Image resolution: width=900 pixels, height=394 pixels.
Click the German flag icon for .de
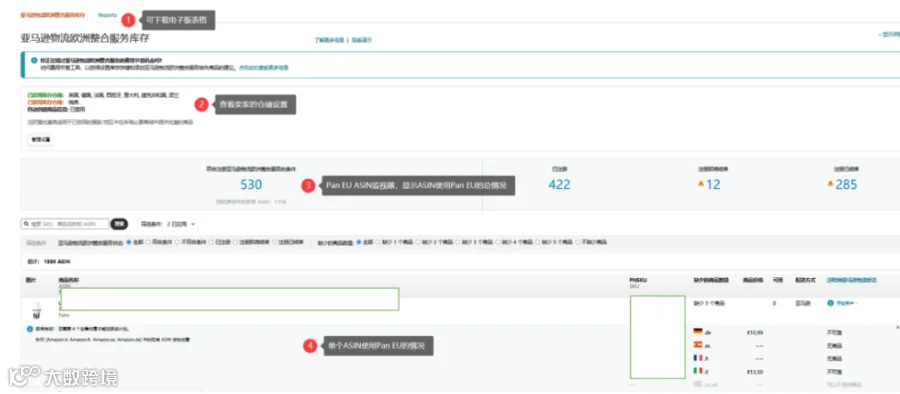(698, 331)
